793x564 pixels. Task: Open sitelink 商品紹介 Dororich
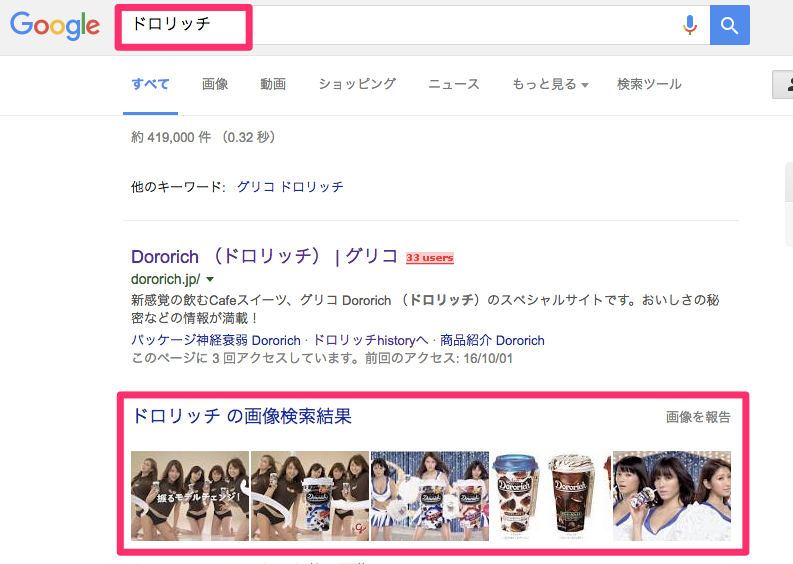tap(492, 340)
